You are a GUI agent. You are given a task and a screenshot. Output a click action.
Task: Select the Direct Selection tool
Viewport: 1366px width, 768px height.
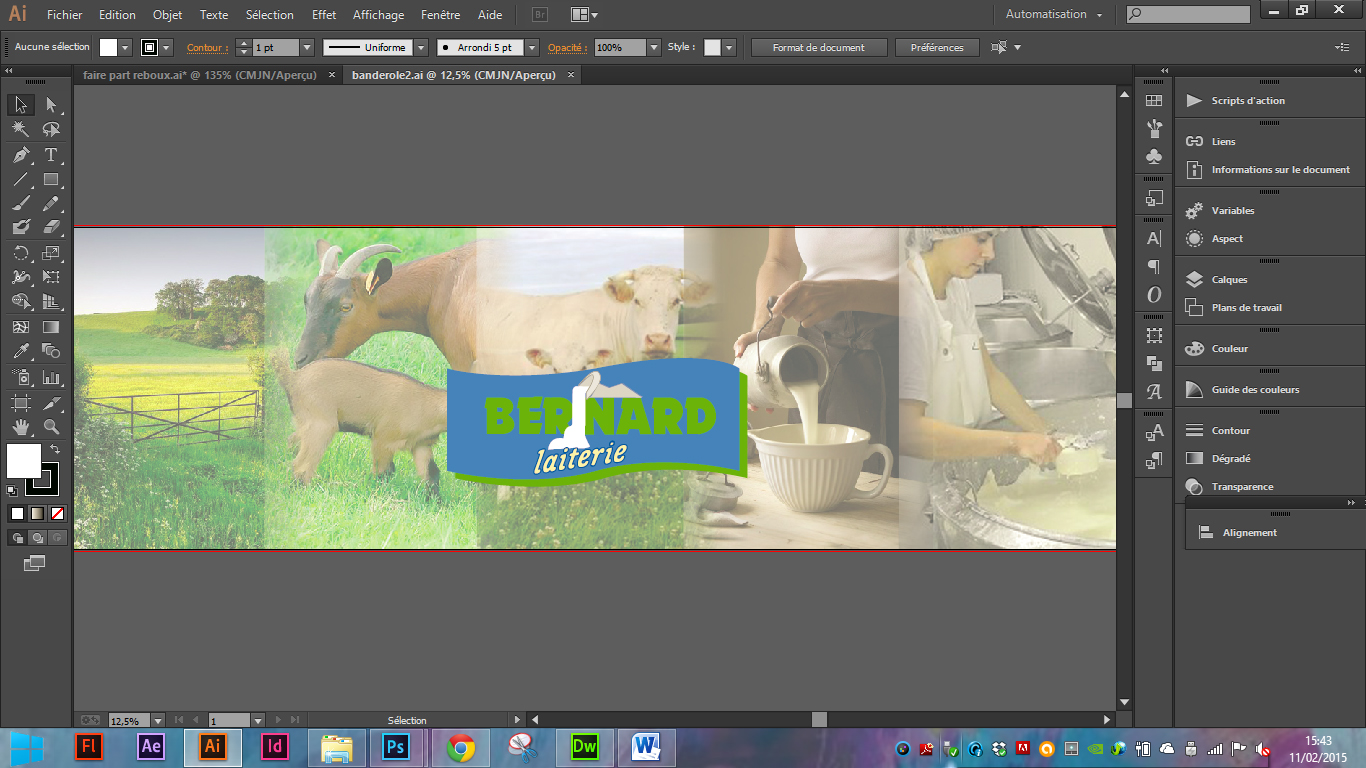(x=51, y=105)
